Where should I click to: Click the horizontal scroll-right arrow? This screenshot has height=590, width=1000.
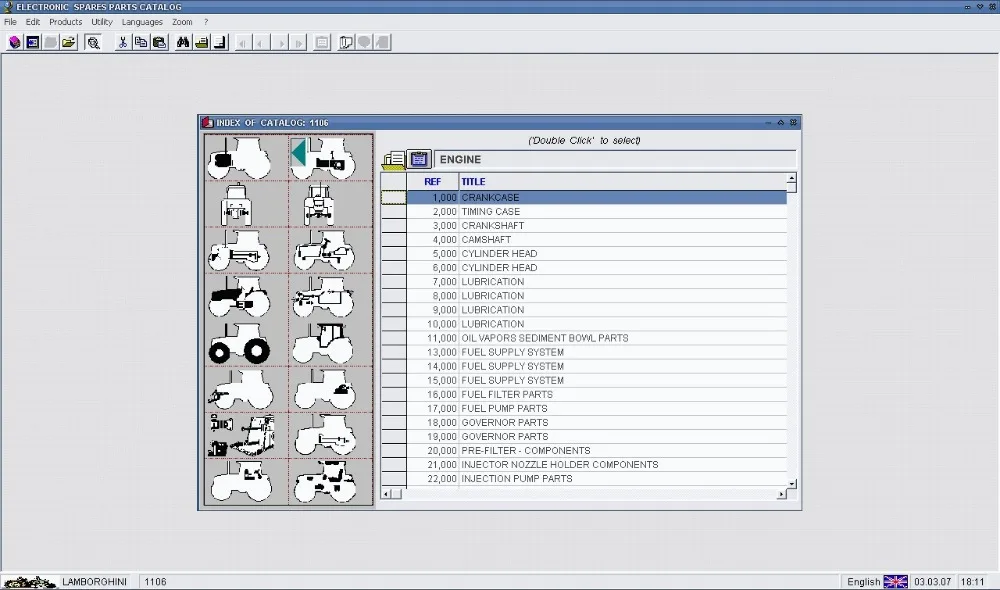pyautogui.click(x=781, y=494)
